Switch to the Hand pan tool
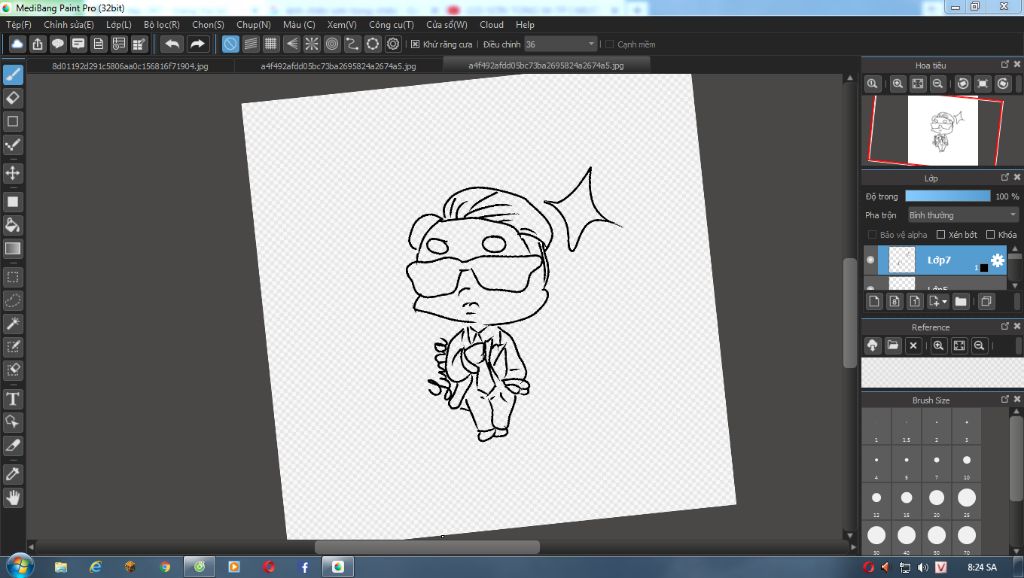Screen dimensions: 1024x578 (12, 498)
